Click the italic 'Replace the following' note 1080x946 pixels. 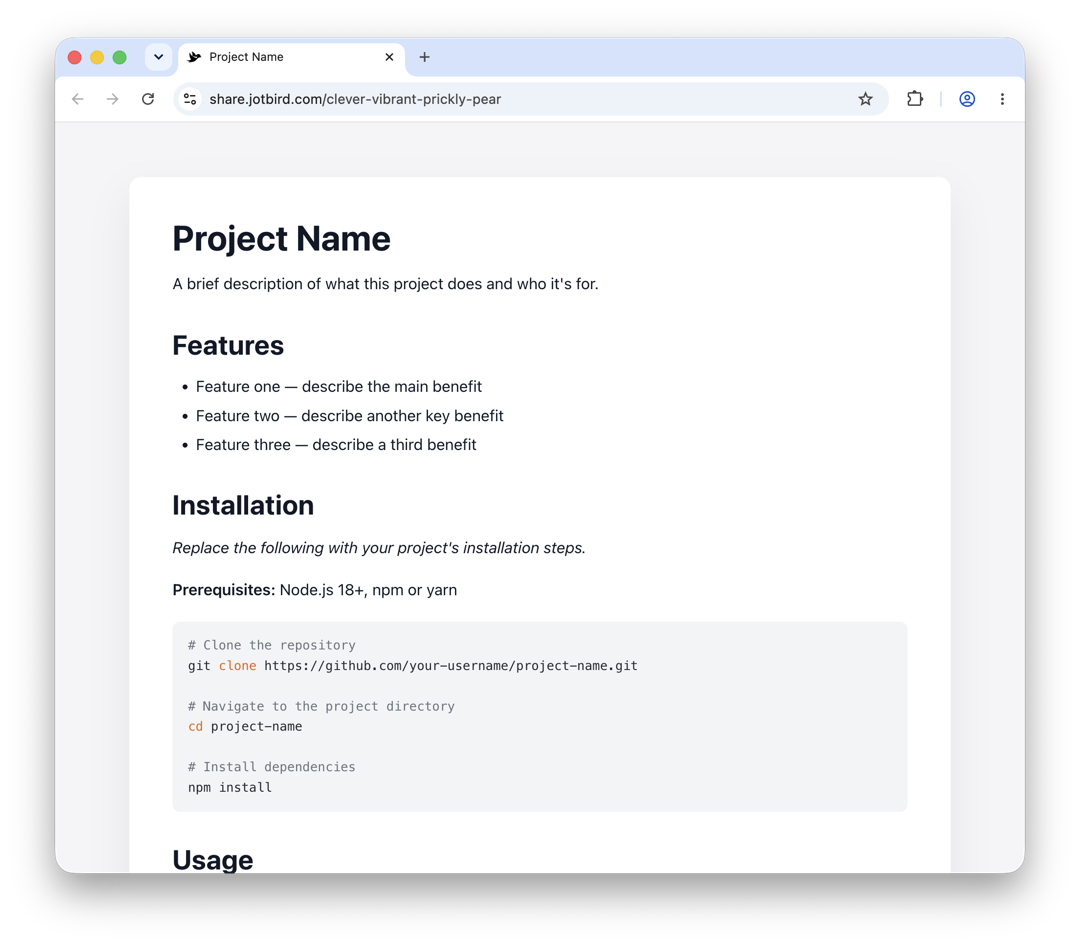click(379, 548)
